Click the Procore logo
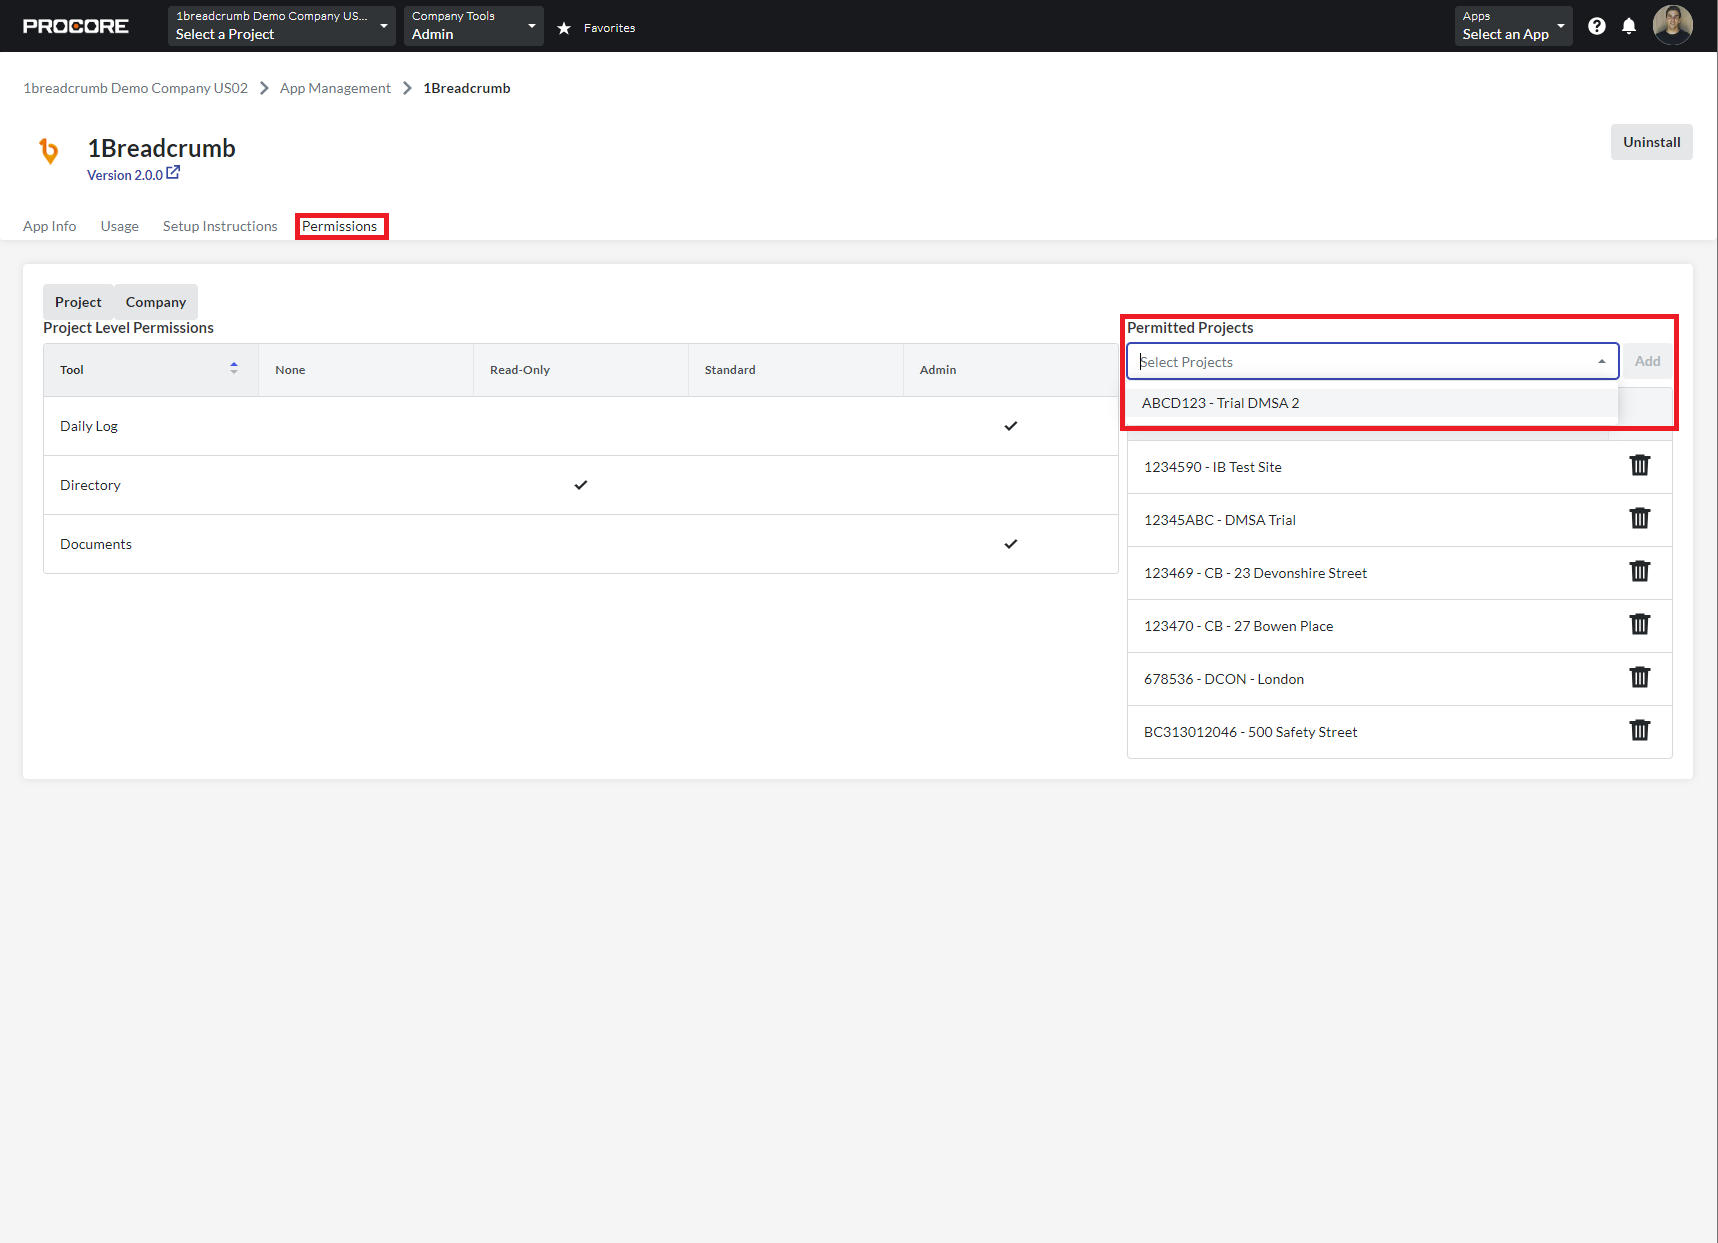The width and height of the screenshot is (1718, 1243). point(76,25)
